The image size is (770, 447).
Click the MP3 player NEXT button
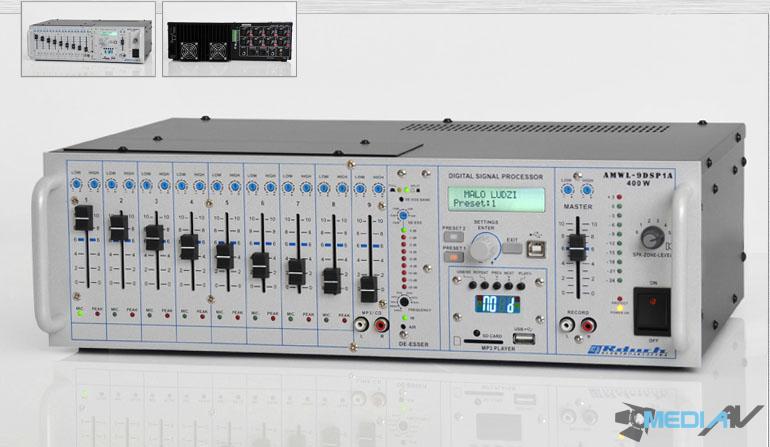pos(509,285)
